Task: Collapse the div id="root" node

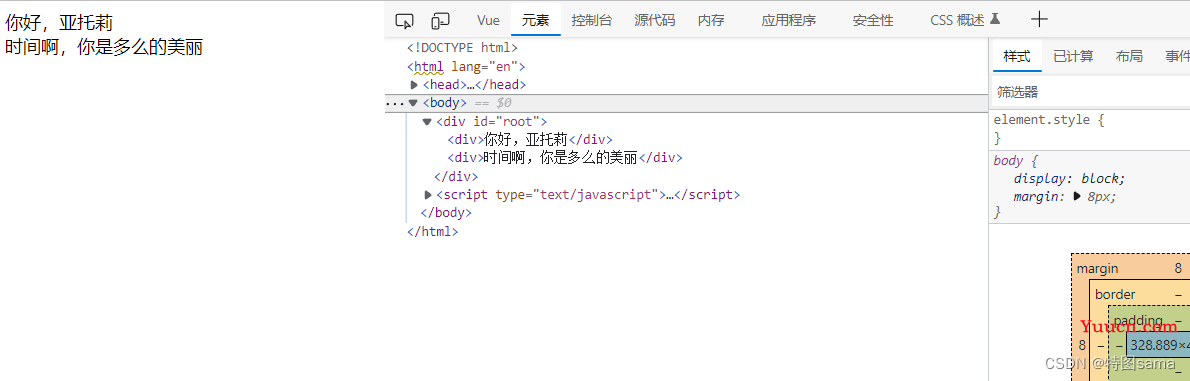Action: (427, 121)
